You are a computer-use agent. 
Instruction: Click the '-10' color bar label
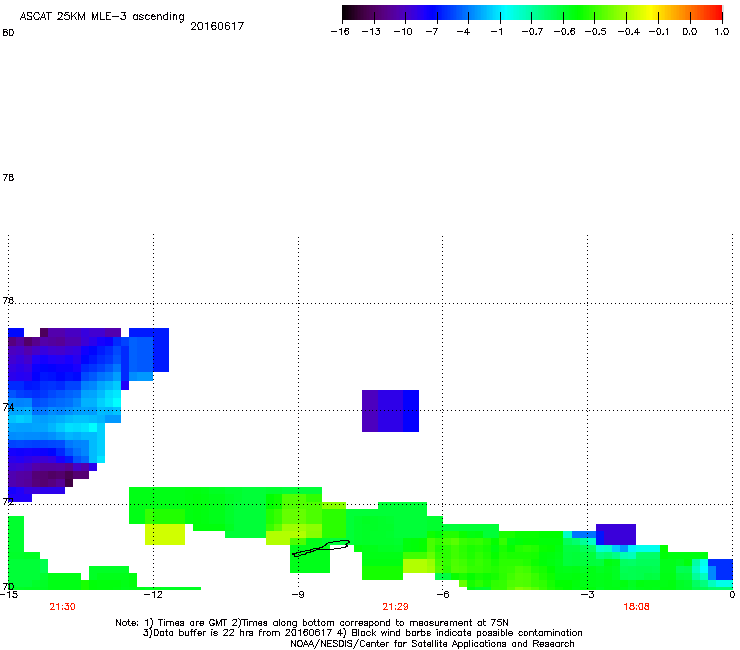403,32
